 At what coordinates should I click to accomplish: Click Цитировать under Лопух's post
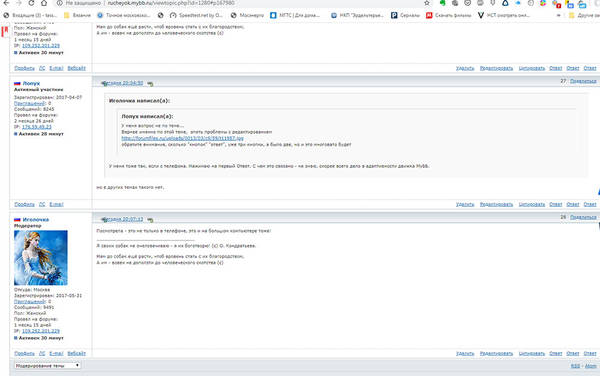pyautogui.click(x=532, y=204)
